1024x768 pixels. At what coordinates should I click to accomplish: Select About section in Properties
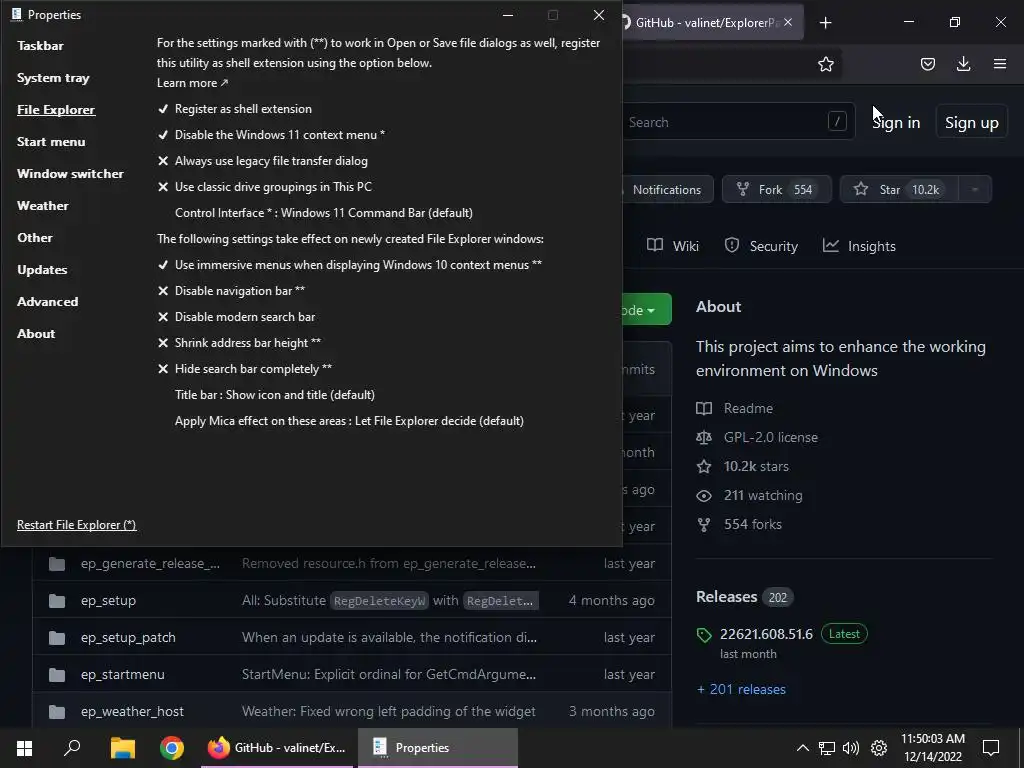coord(36,334)
